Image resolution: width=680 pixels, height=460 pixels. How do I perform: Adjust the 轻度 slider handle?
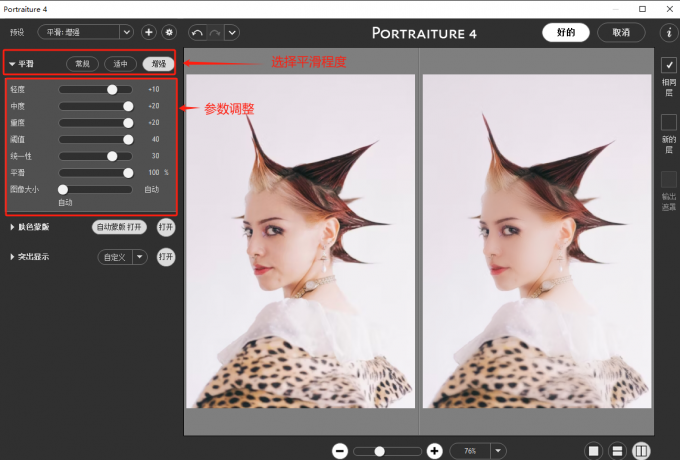(x=112, y=89)
